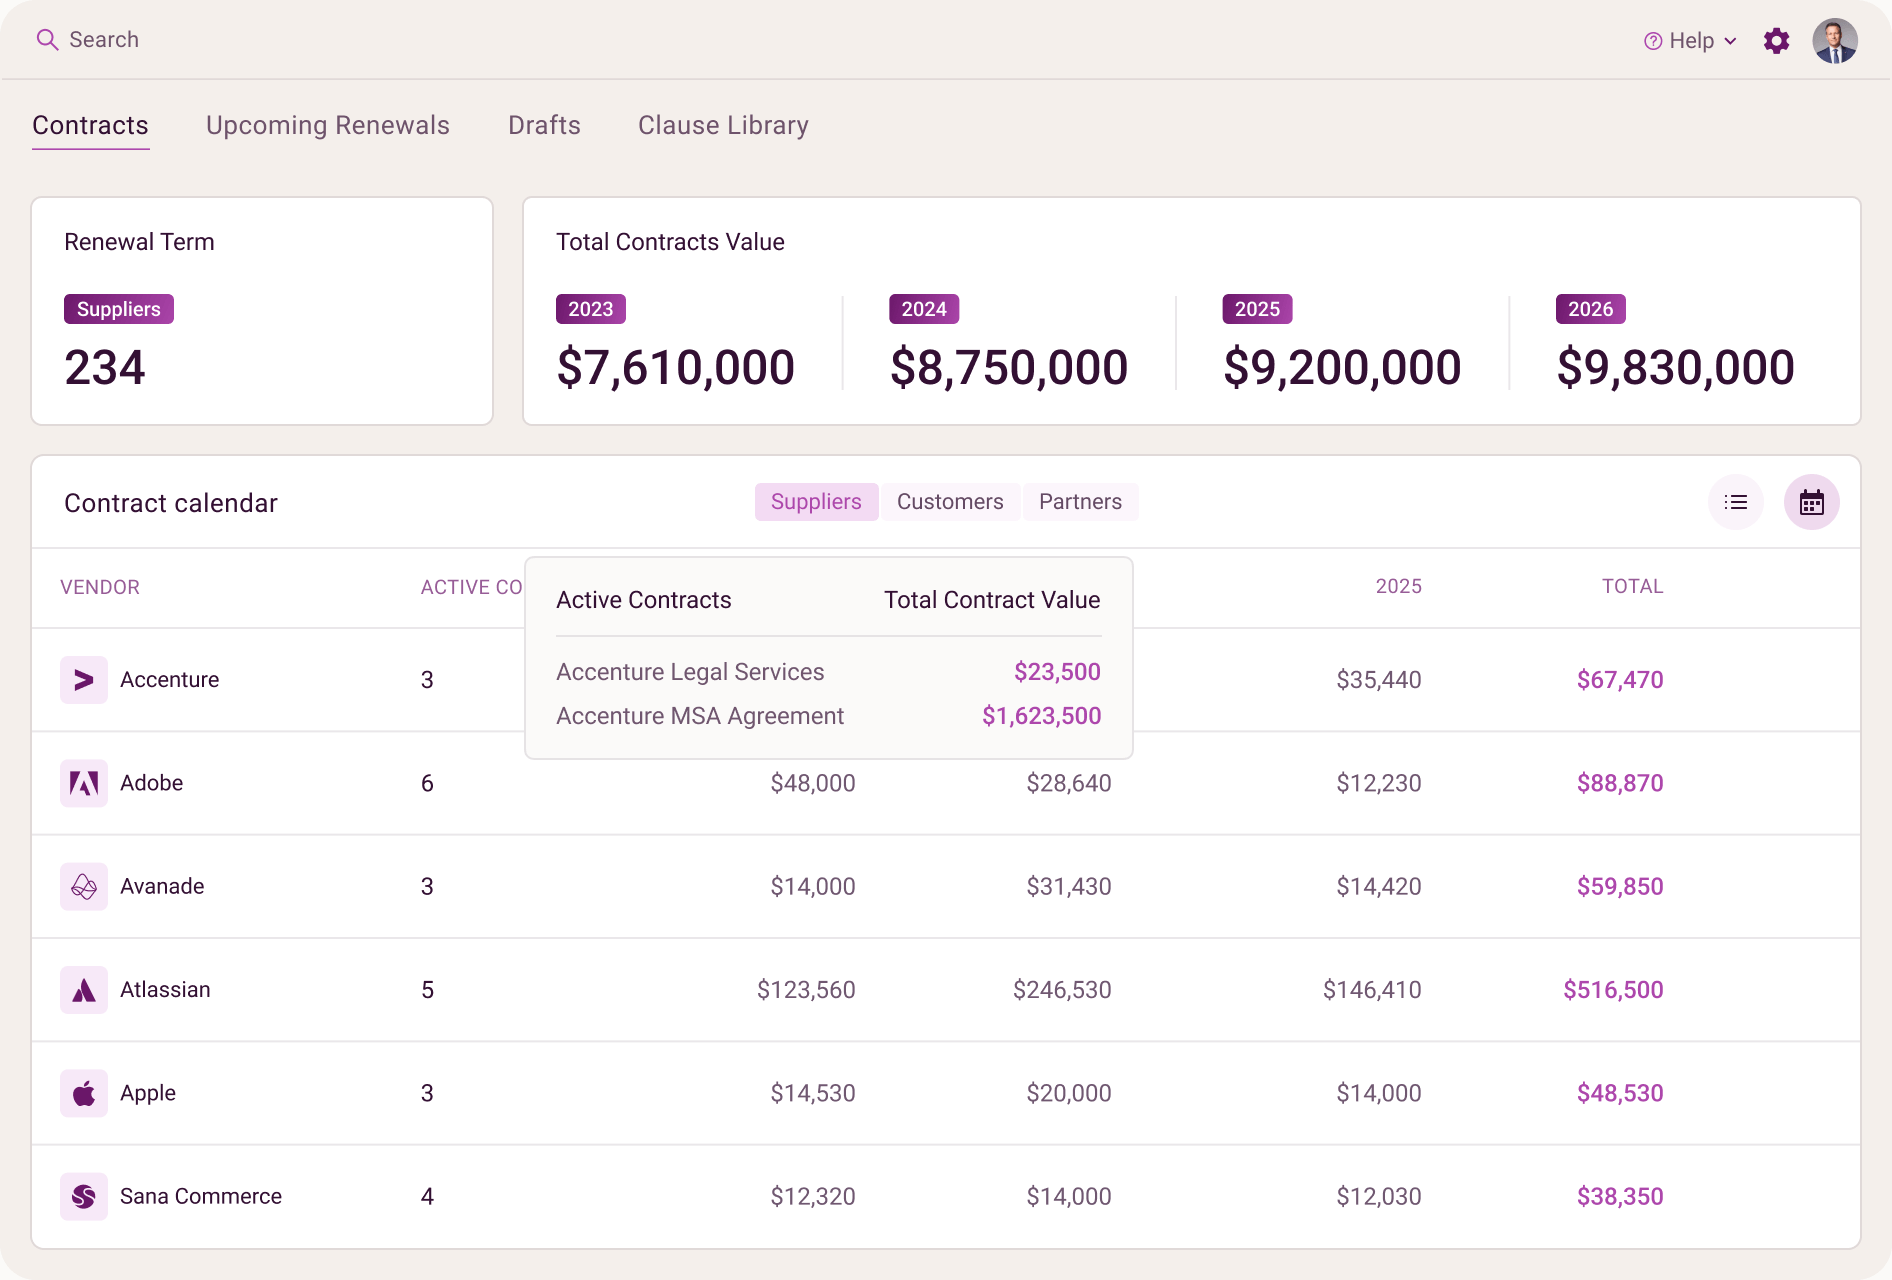Sort by the TOTAL column header
1892x1280 pixels.
pyautogui.click(x=1632, y=587)
